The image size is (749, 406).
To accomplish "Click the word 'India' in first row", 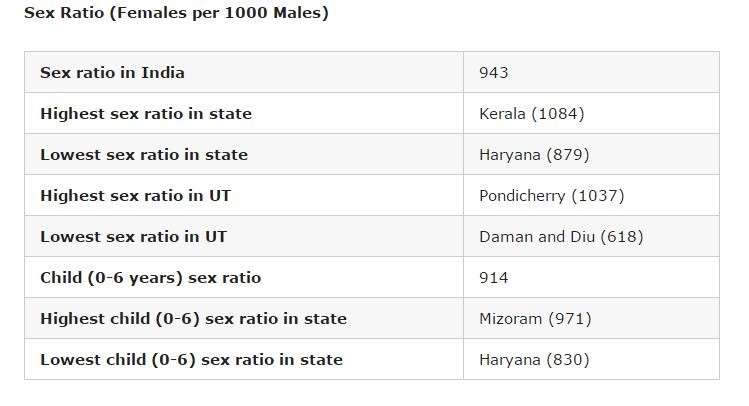I will [163, 73].
